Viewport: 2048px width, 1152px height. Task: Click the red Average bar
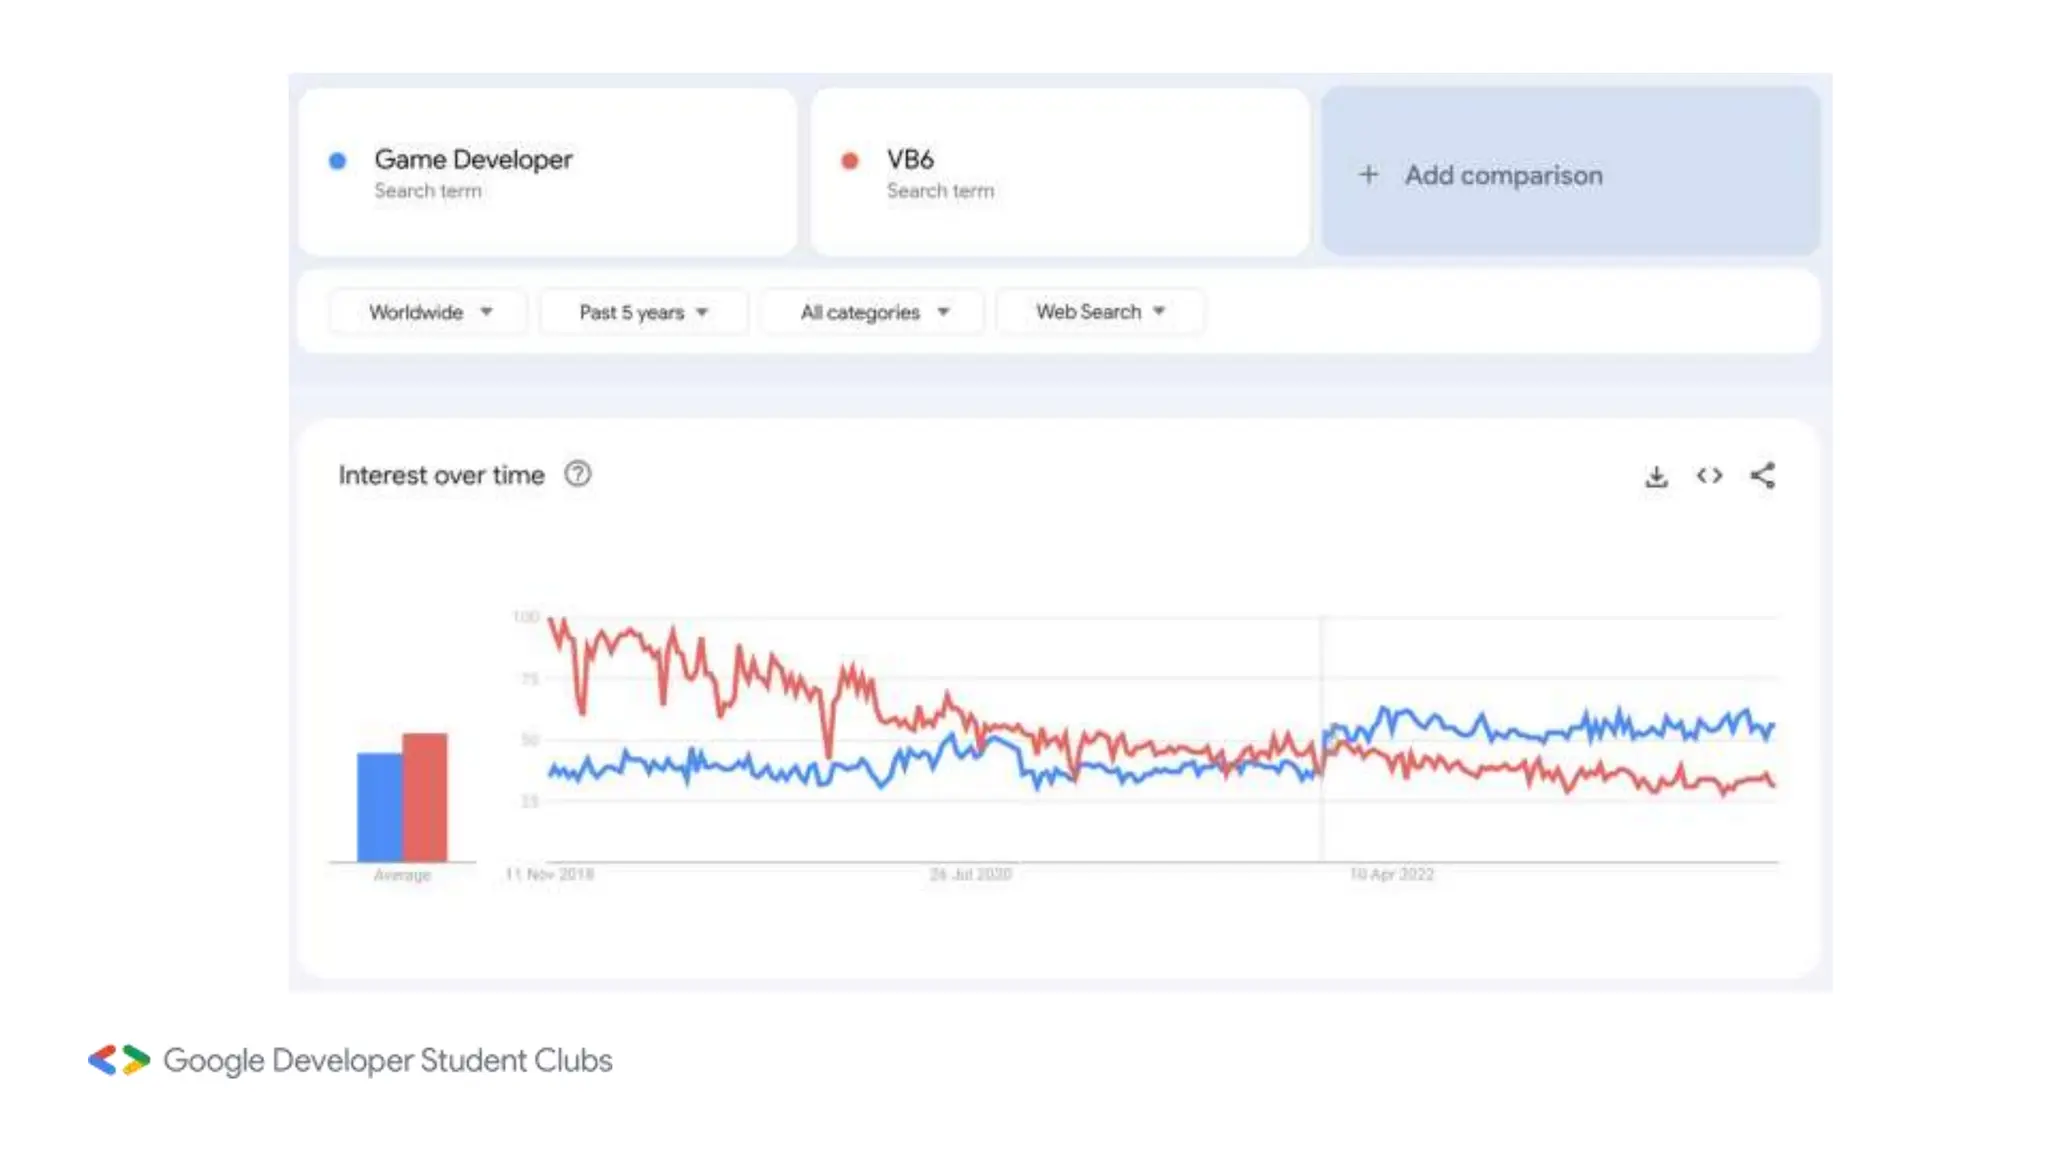tap(426, 796)
